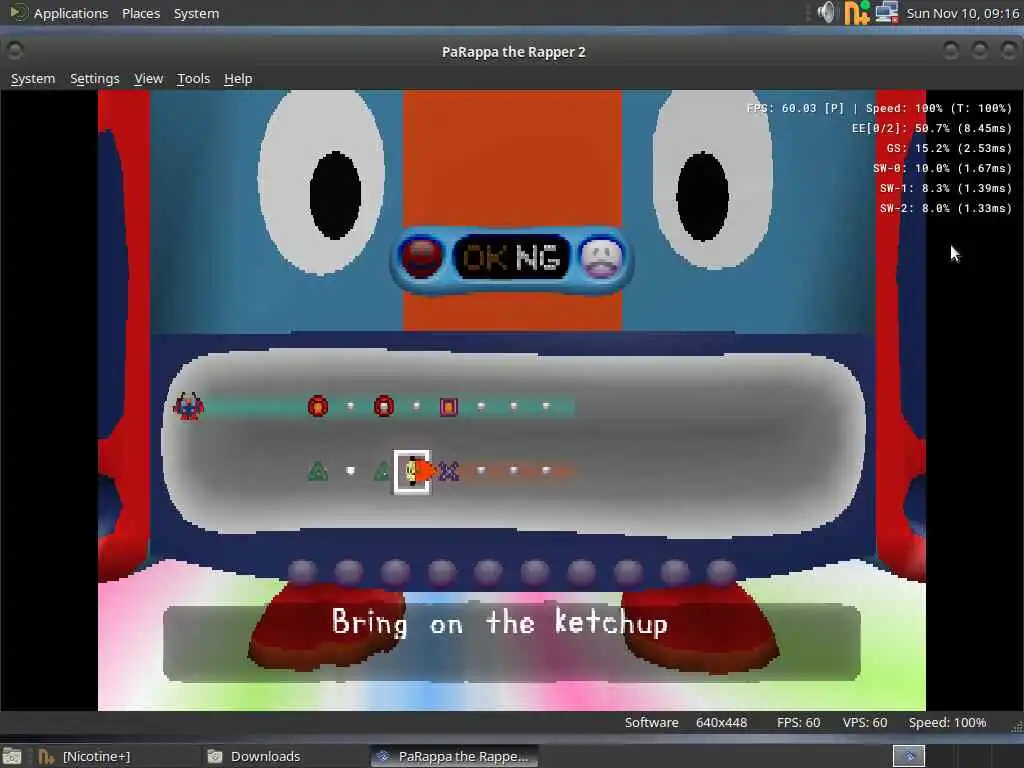Open the System menu in the emulator window
The image size is (1024, 768).
[33, 78]
